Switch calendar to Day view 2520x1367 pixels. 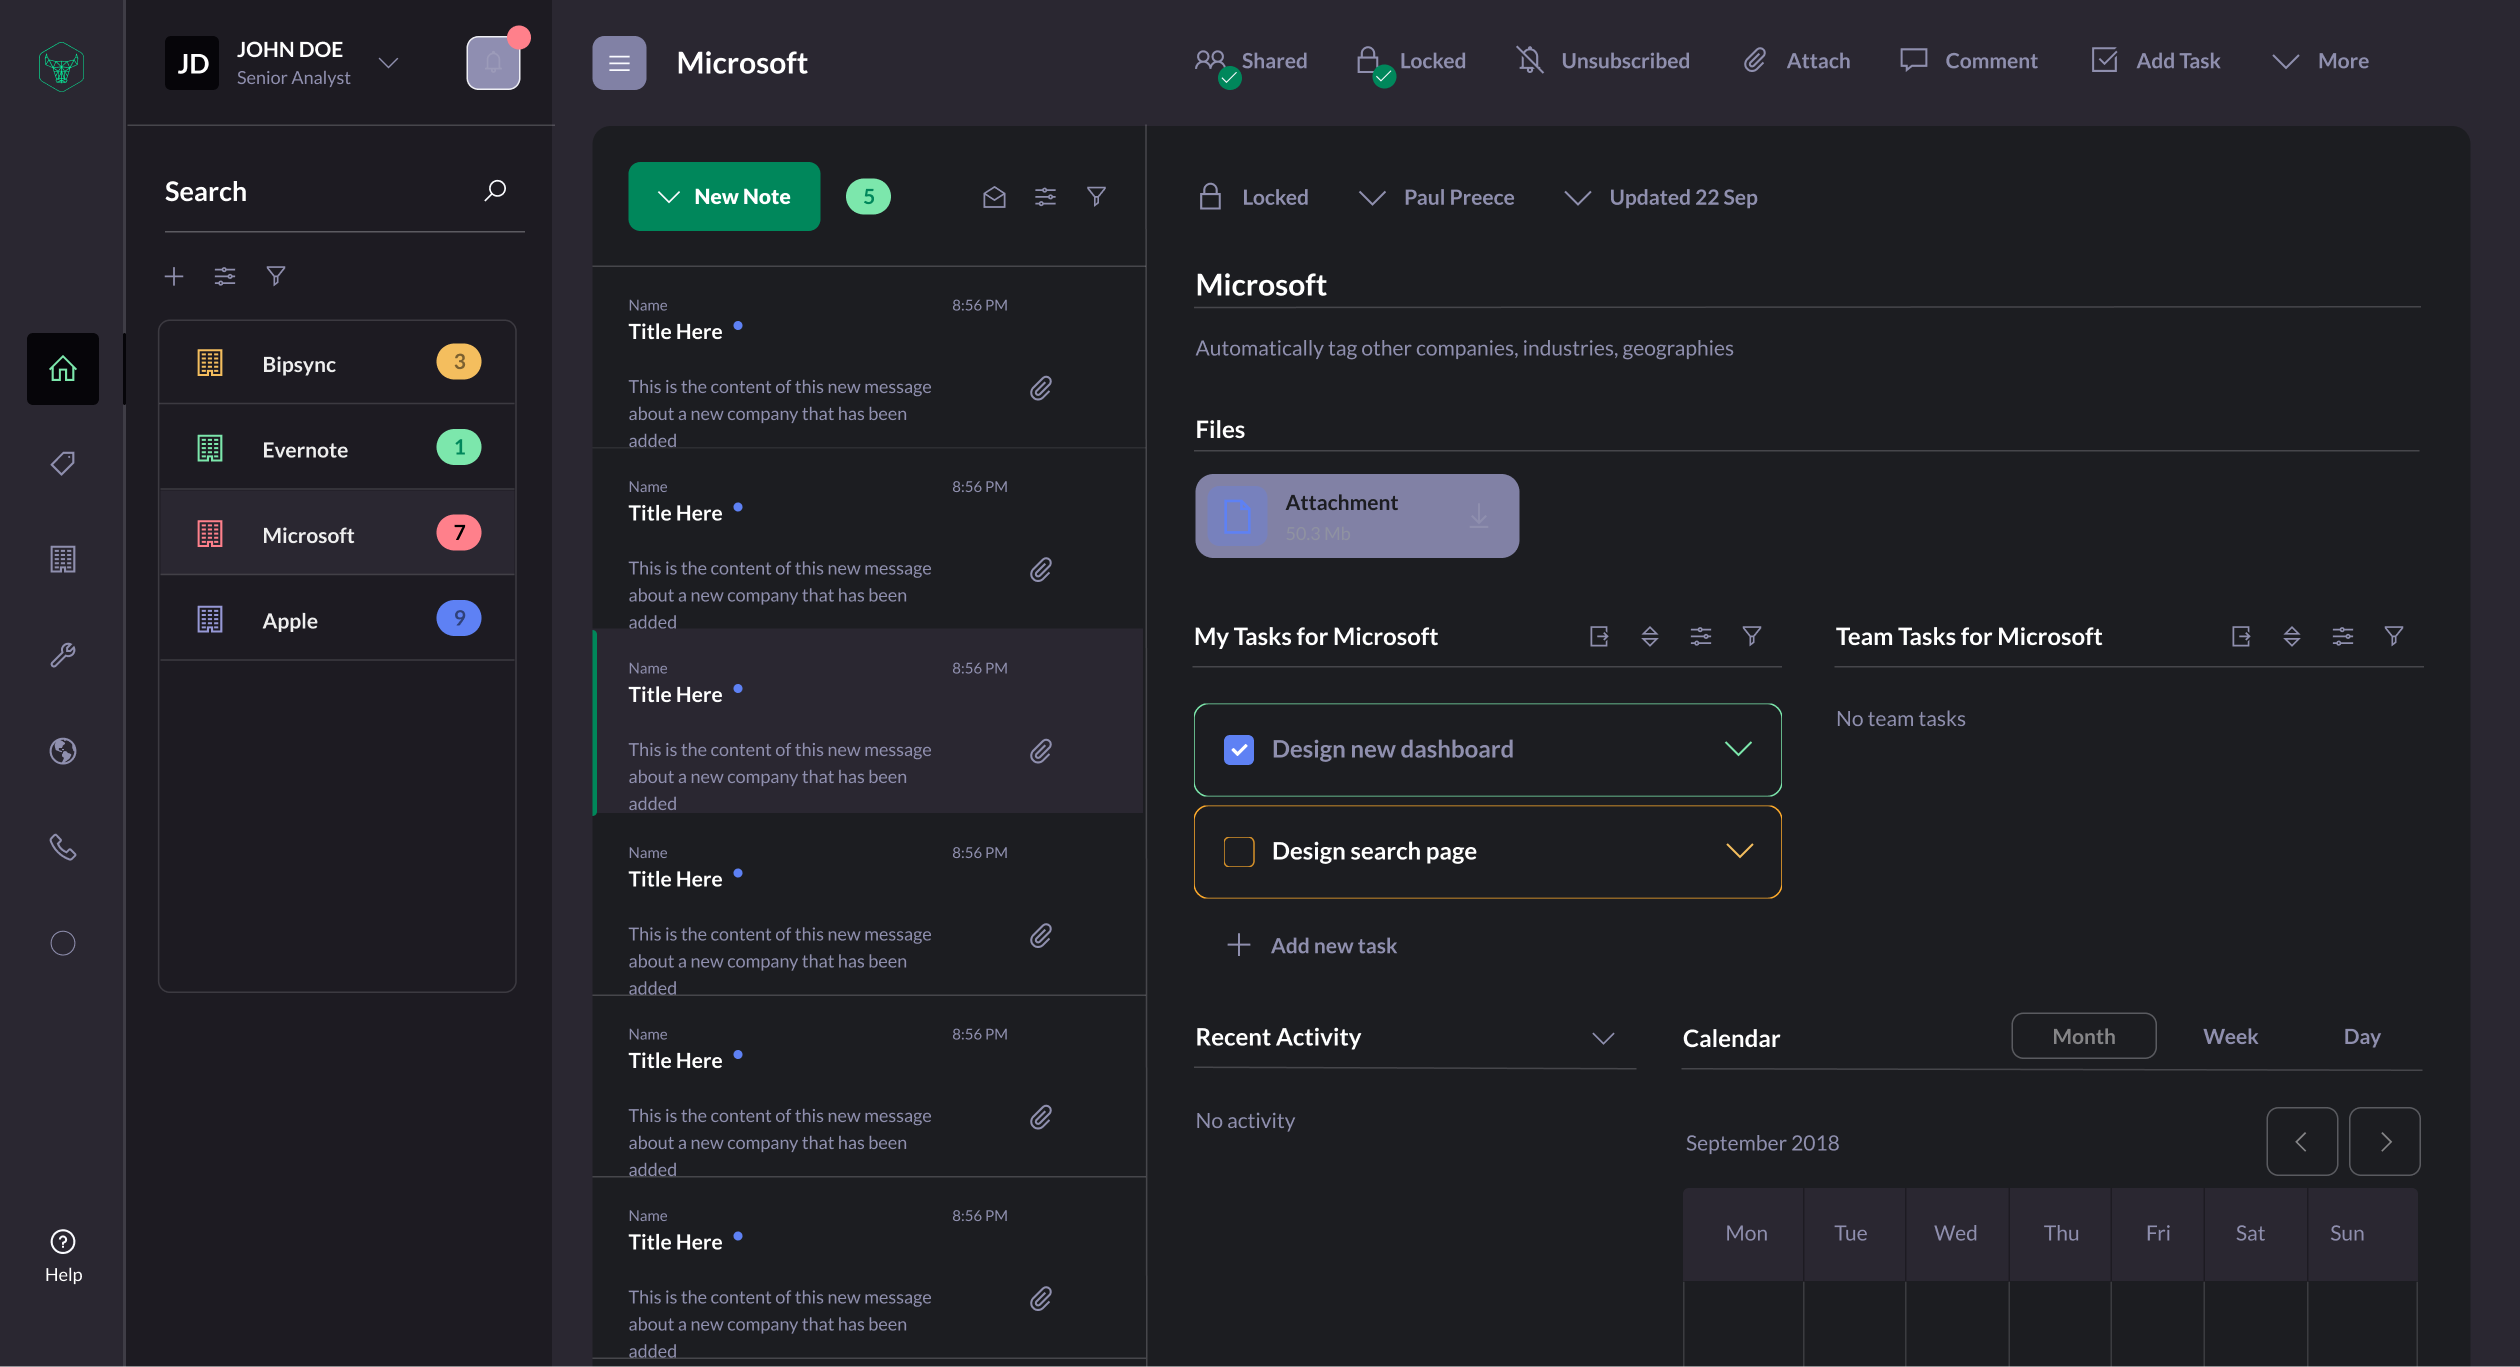pos(2362,1036)
